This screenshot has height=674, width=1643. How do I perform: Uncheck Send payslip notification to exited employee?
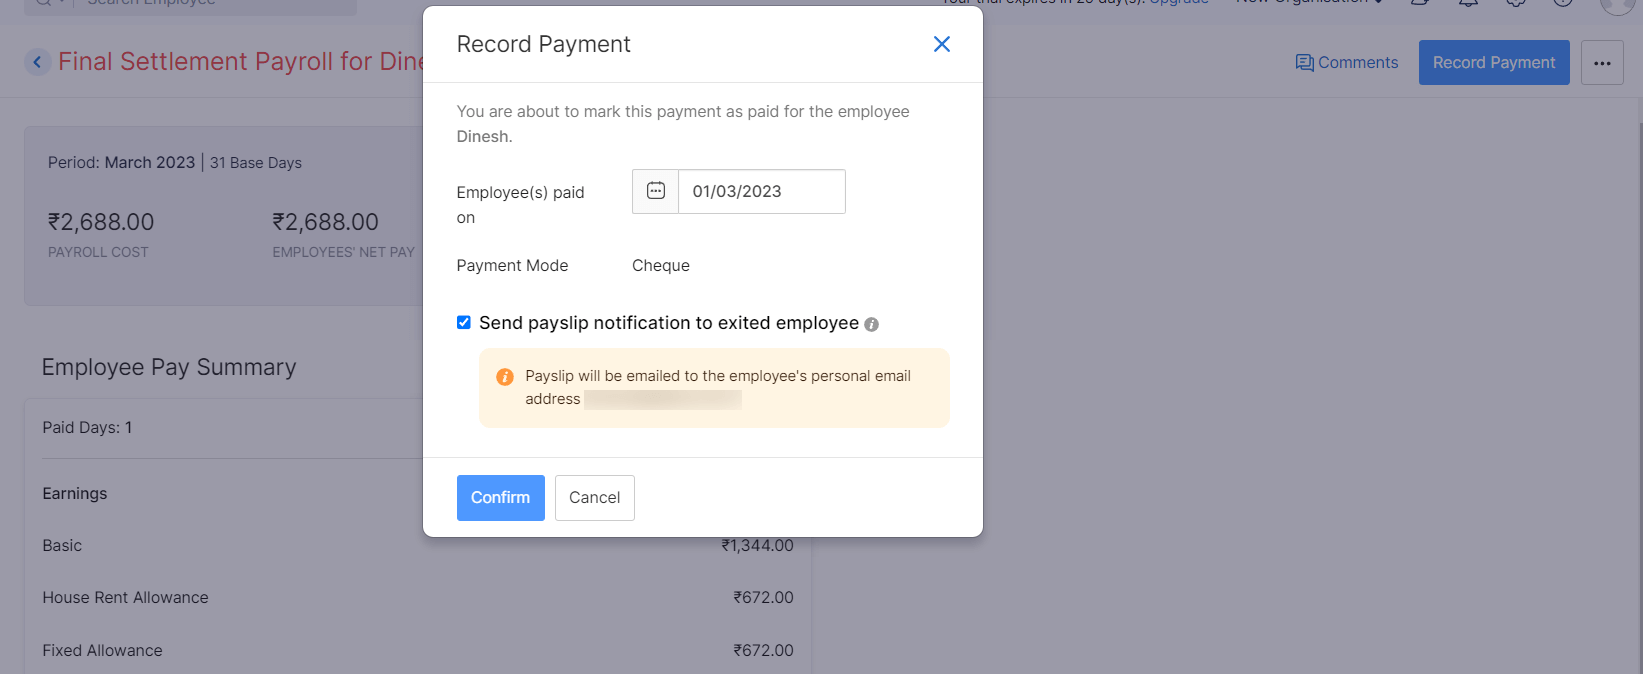click(464, 322)
